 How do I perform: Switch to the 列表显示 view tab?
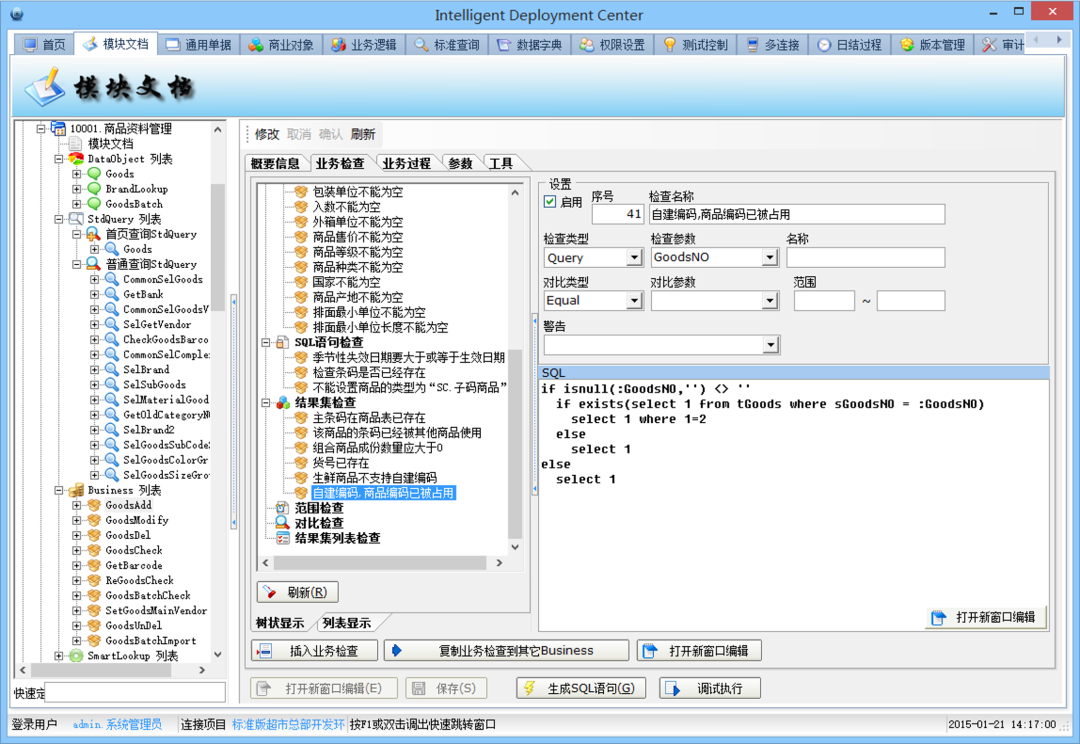click(346, 623)
